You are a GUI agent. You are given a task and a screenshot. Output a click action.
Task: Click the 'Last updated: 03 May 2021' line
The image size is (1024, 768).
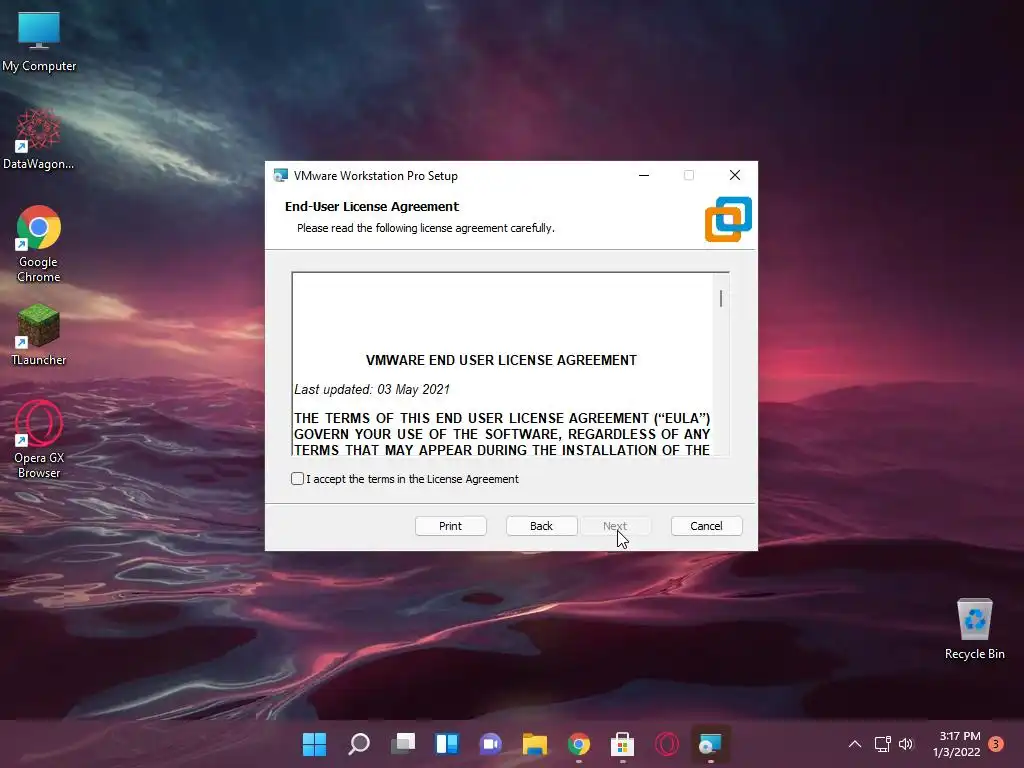(x=372, y=390)
